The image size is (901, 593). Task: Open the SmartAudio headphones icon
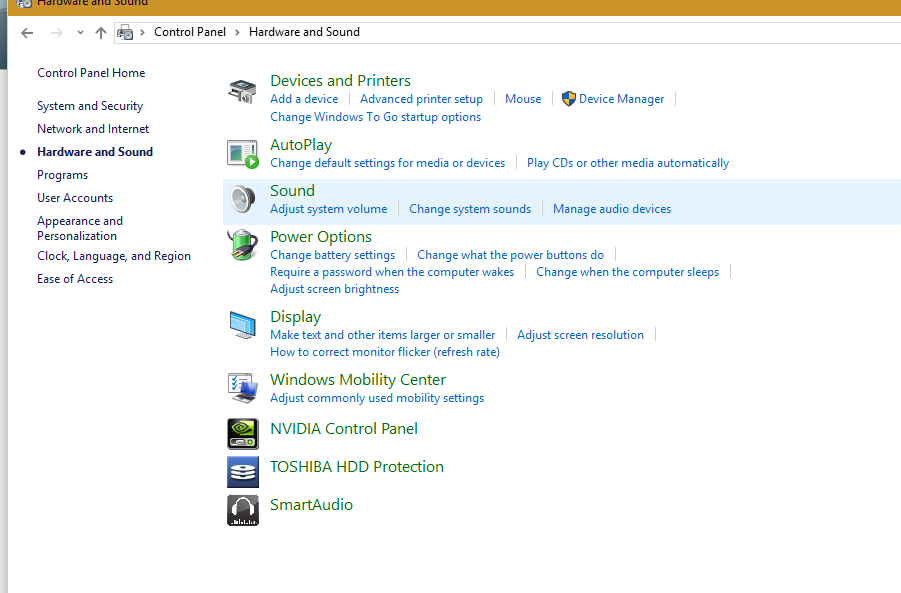tap(242, 510)
